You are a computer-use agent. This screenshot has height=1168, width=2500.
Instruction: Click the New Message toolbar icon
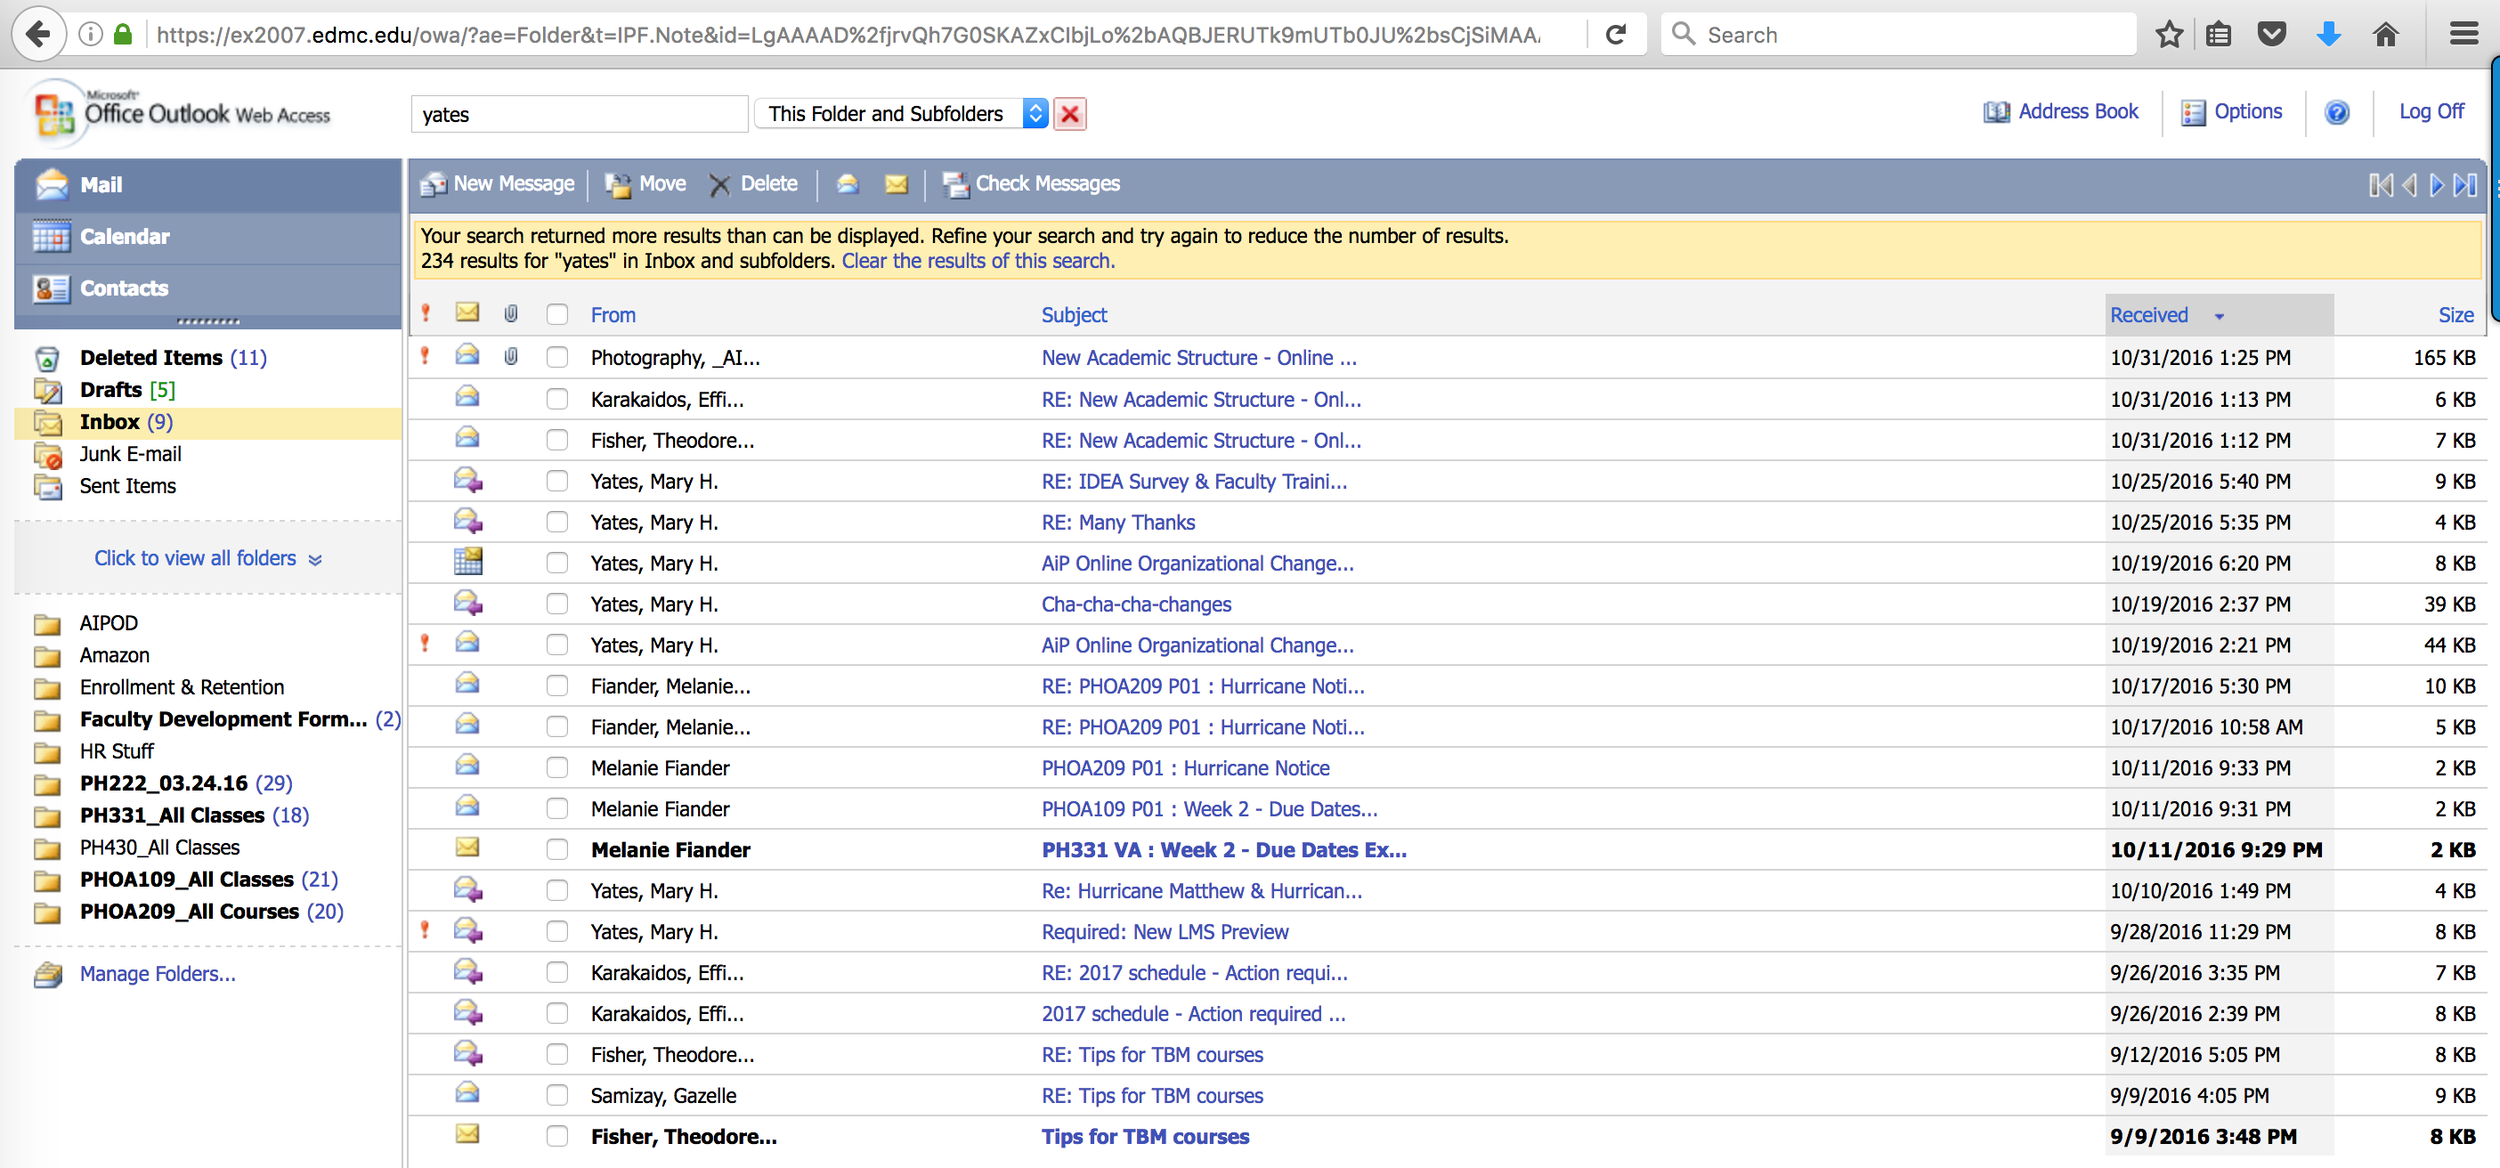[433, 184]
